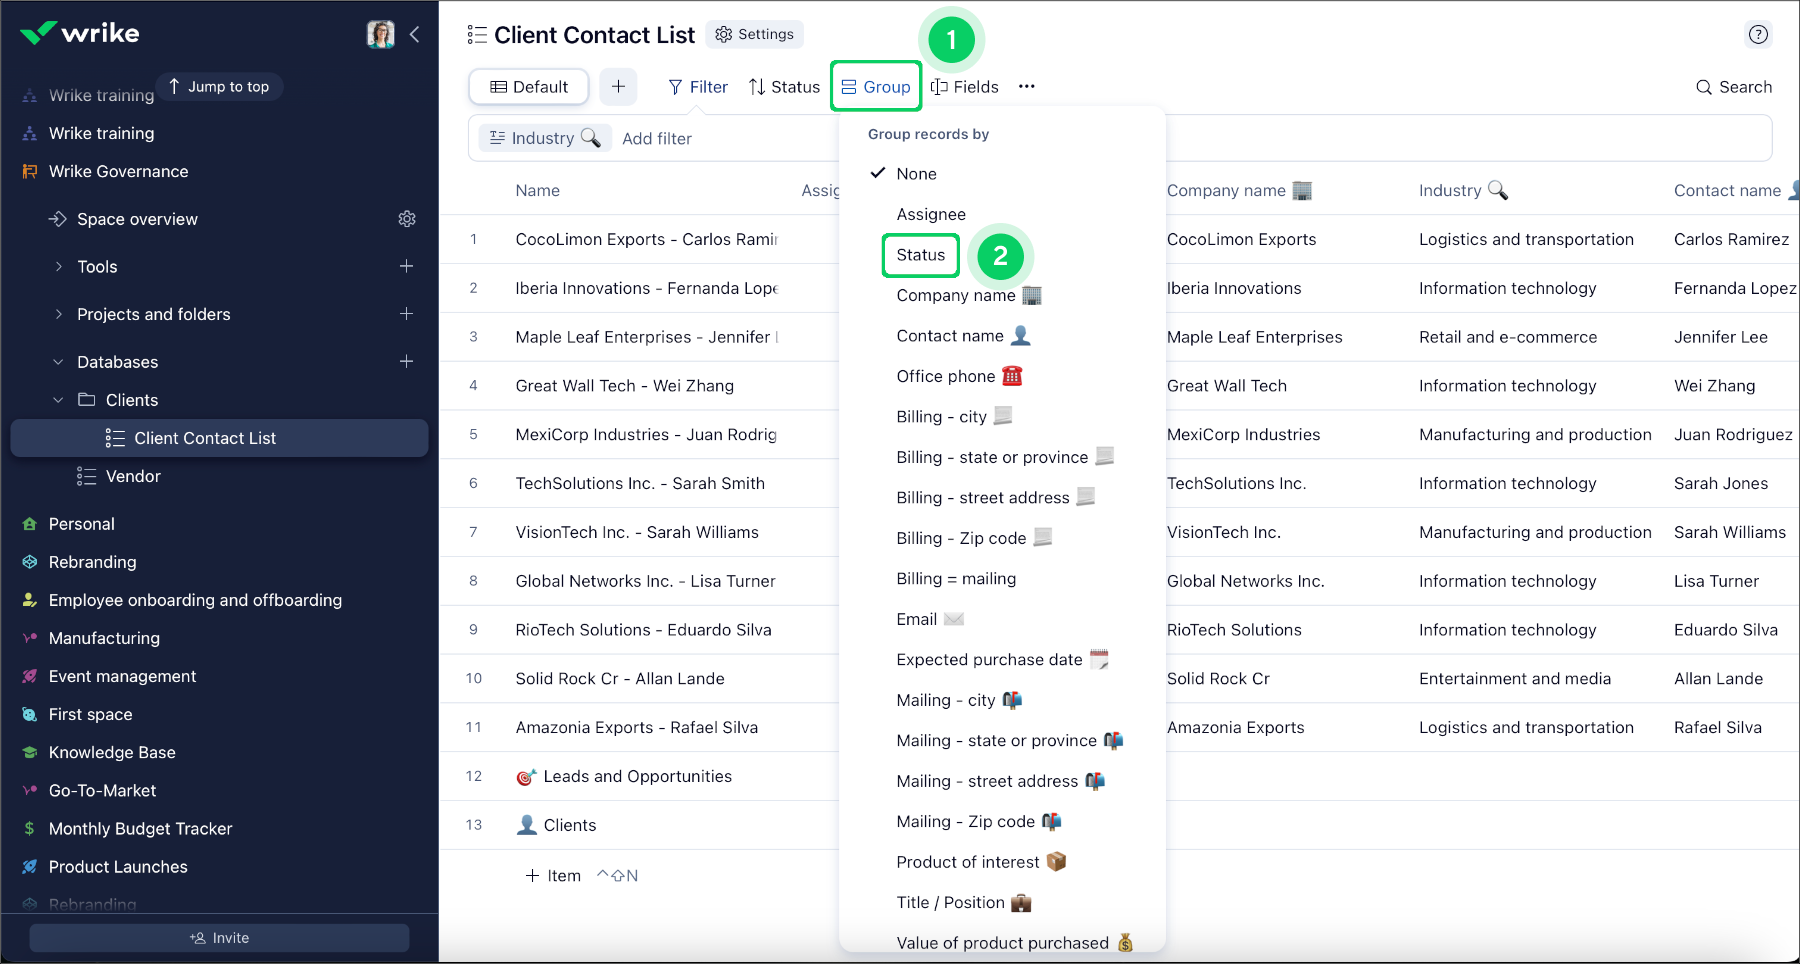Image resolution: width=1800 pixels, height=964 pixels.
Task: Open the help question mark icon
Action: pyautogui.click(x=1758, y=34)
